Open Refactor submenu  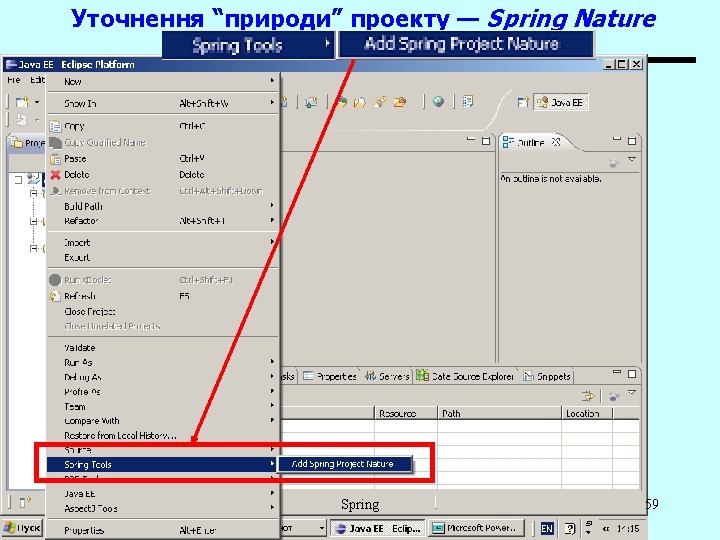[x=163, y=221]
